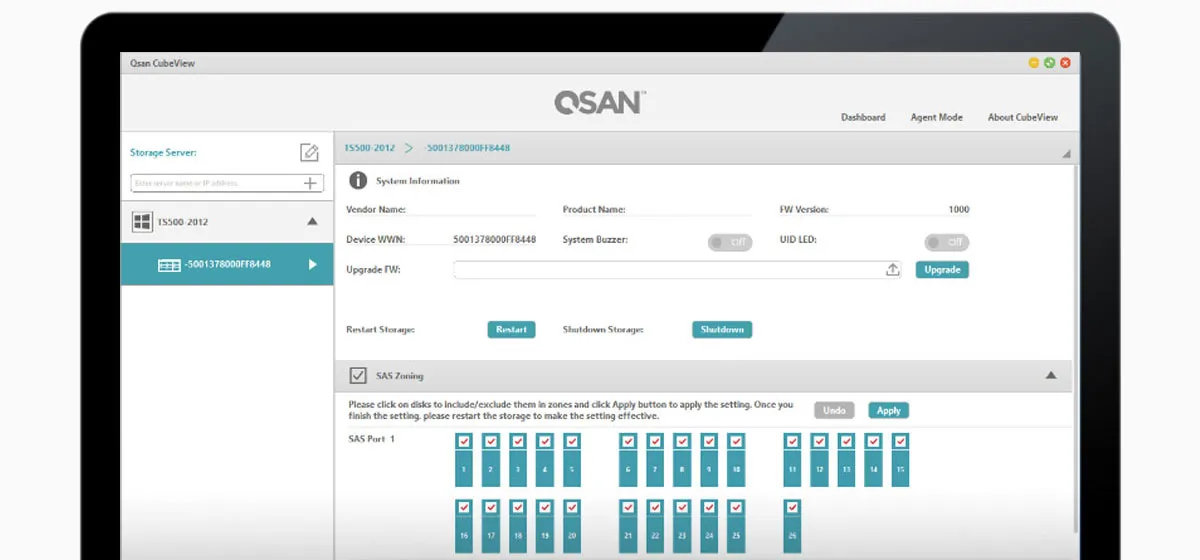Viewport: 1200px width, 560px height.
Task: Collapse the TS500-2012 server tree
Action: pos(312,222)
